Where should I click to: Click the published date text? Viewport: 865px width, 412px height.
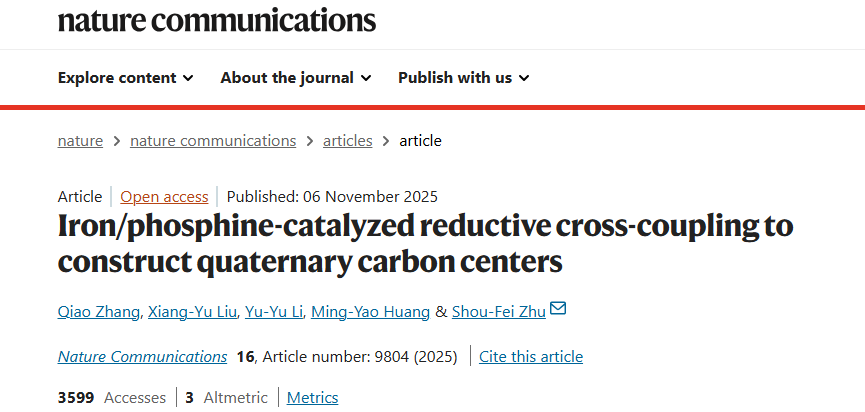[332, 196]
